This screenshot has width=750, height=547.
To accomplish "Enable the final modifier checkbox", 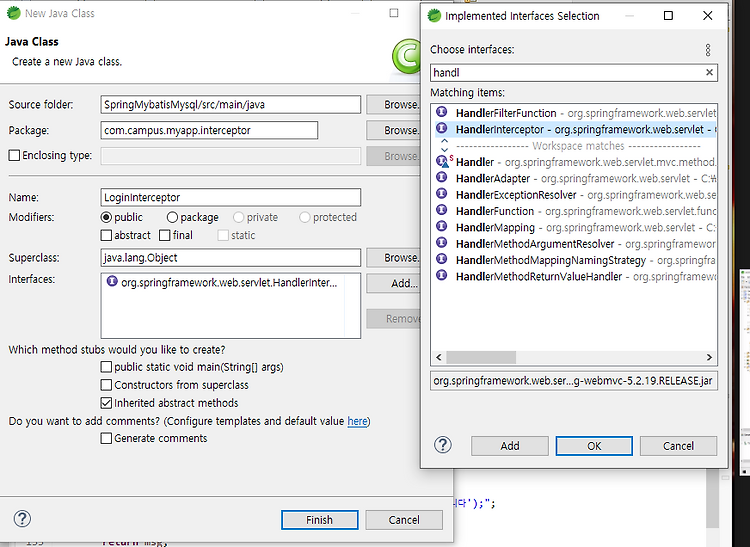I will coord(165,235).
